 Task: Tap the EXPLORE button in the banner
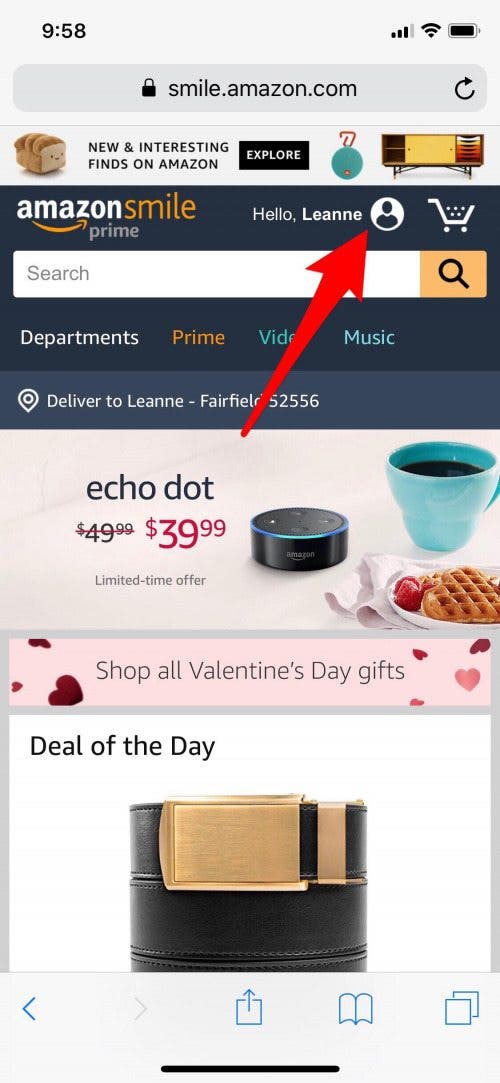[x=274, y=155]
